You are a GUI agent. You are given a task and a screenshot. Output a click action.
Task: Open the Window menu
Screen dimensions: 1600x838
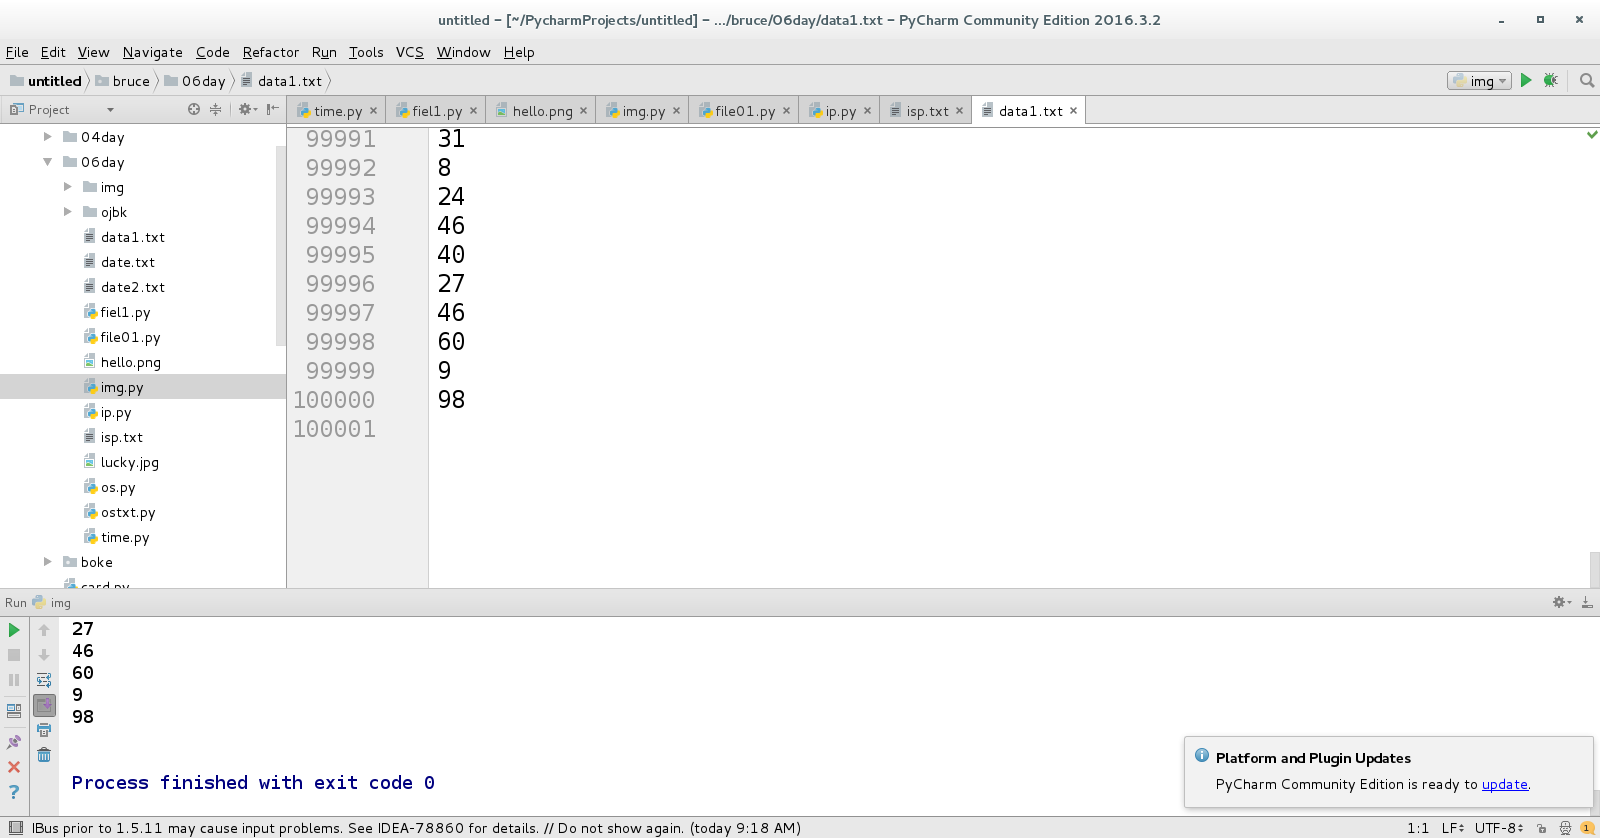463,52
